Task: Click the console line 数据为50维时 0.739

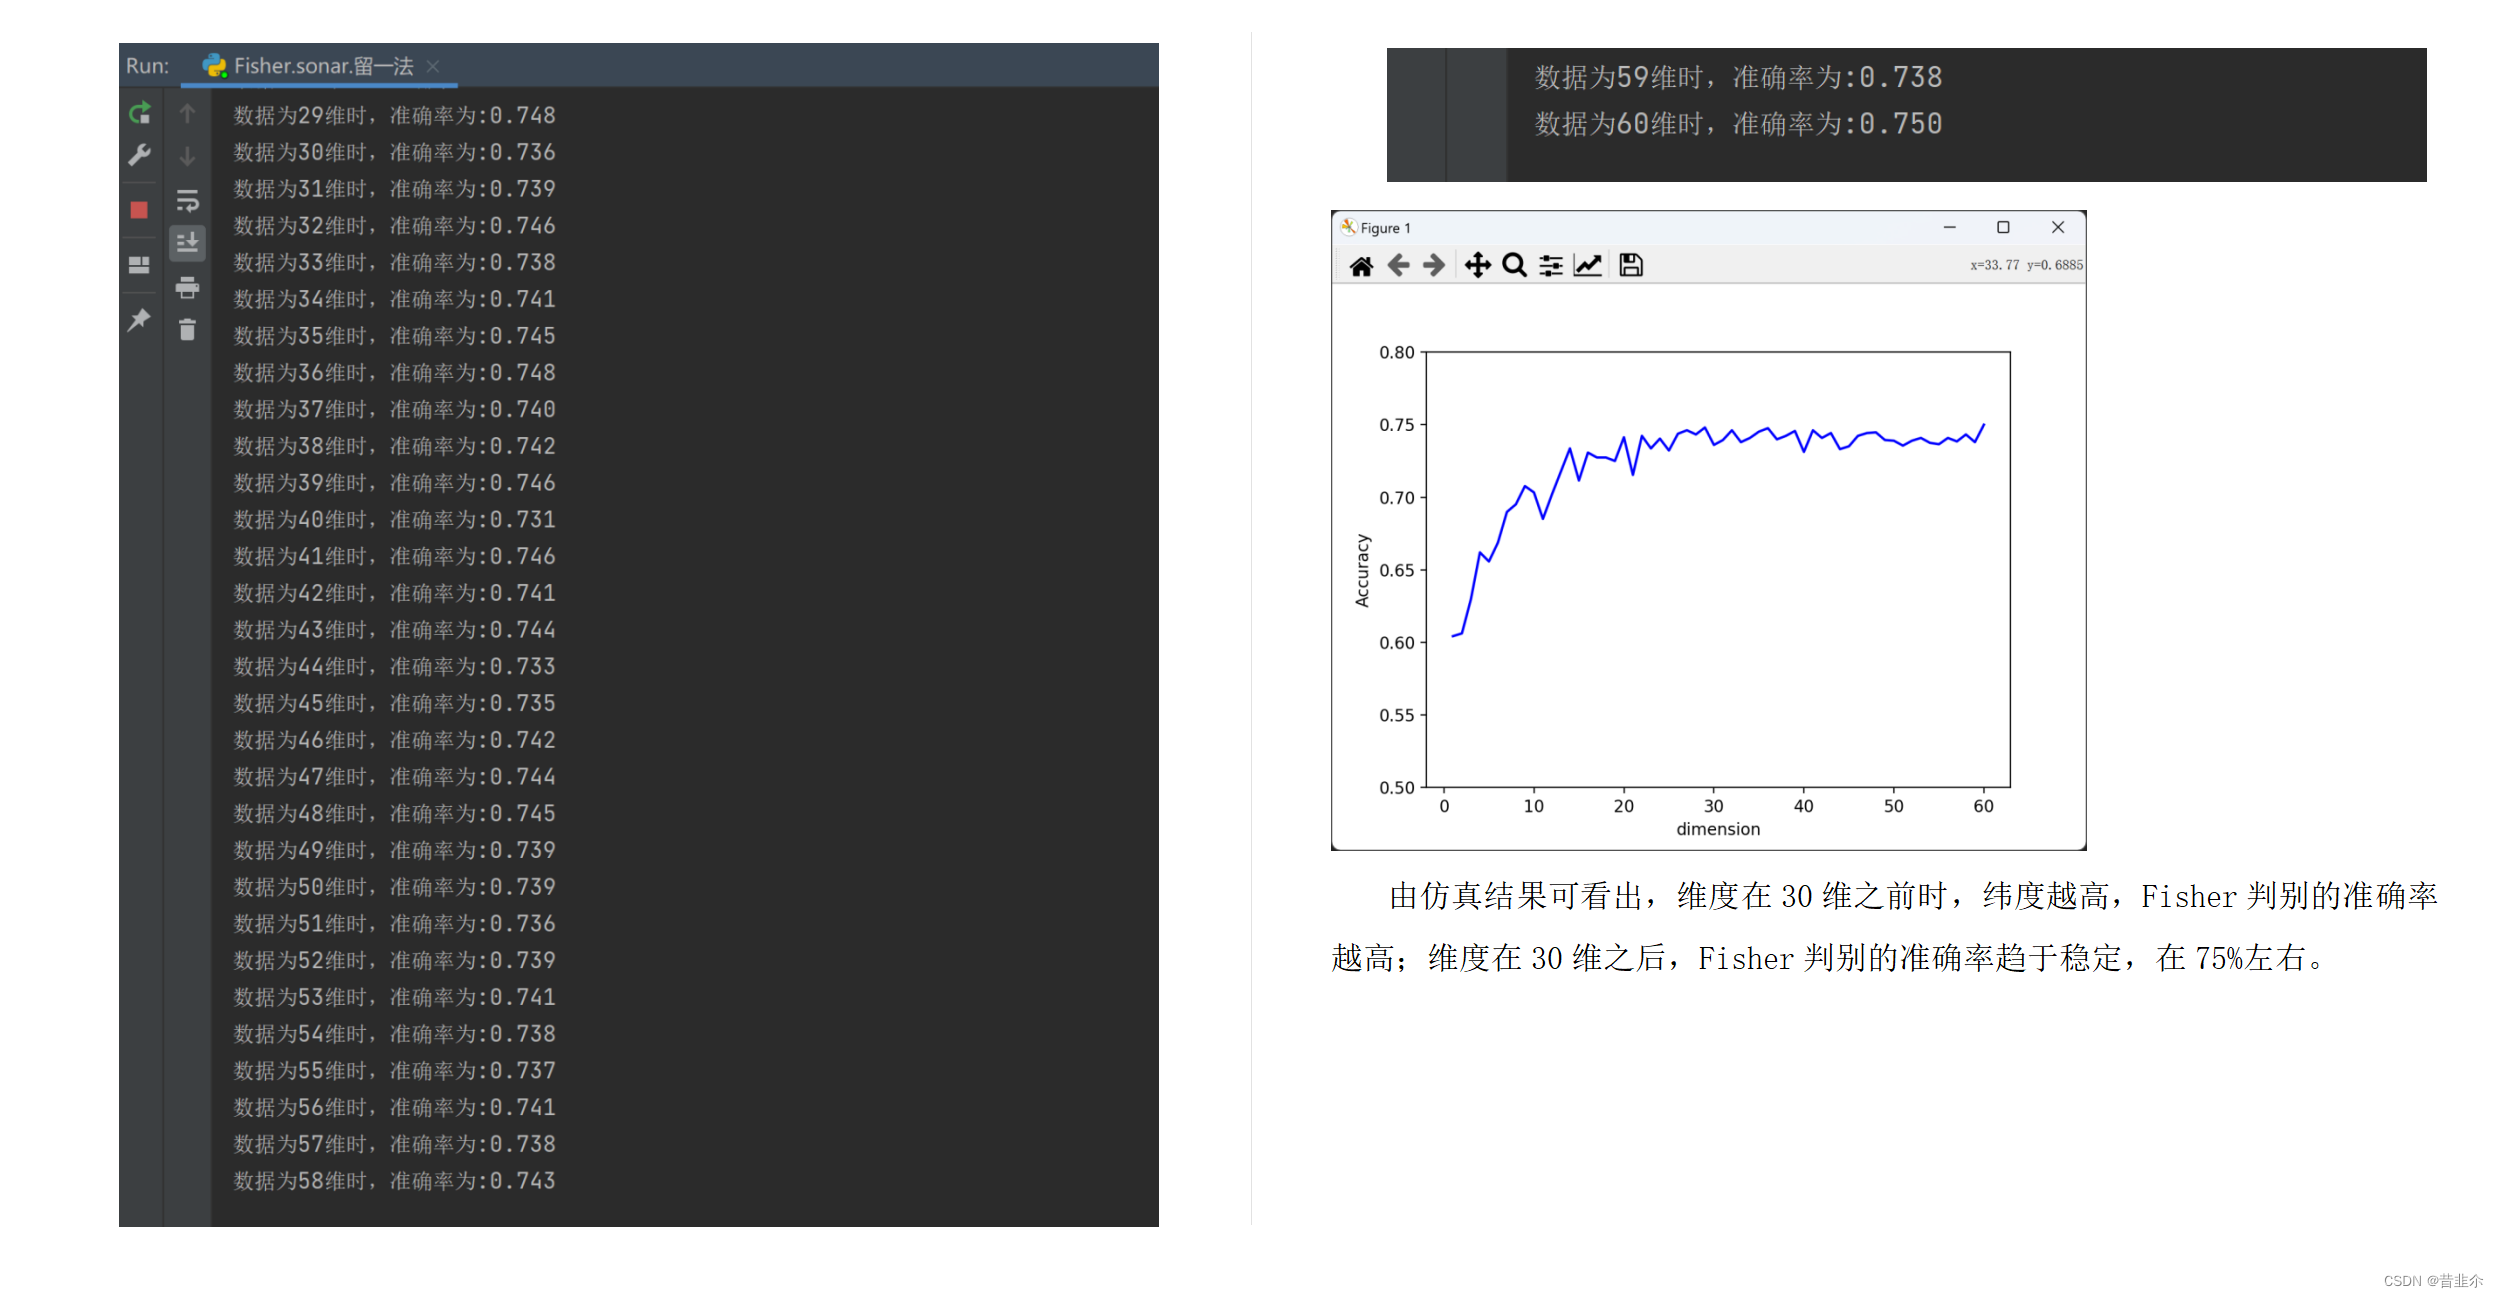Action: pyautogui.click(x=394, y=886)
